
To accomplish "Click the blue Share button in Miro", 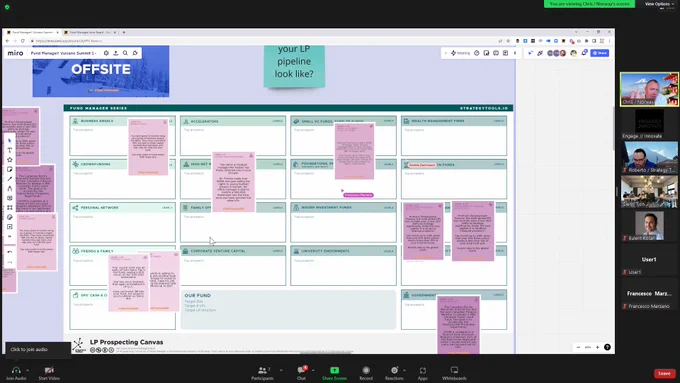I will click(600, 53).
